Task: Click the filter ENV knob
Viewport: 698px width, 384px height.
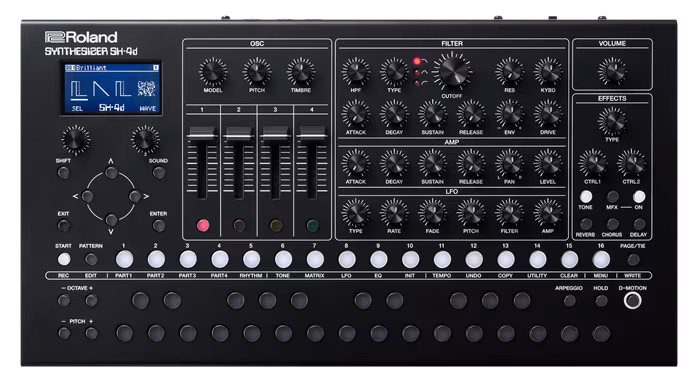Action: 509,114
